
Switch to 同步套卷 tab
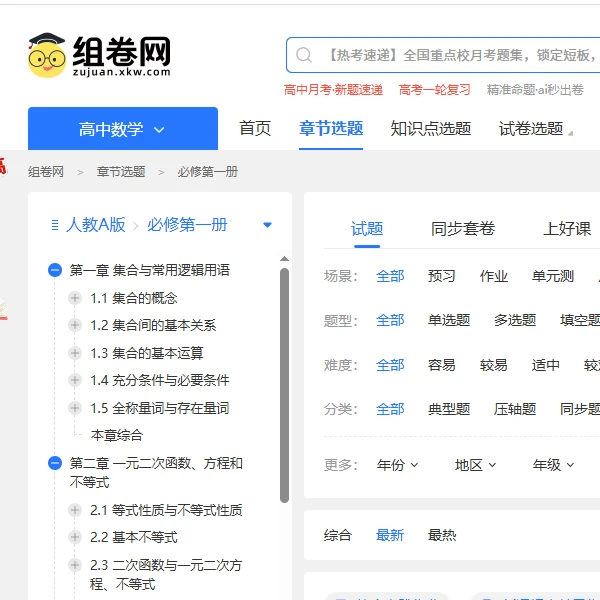(x=463, y=229)
